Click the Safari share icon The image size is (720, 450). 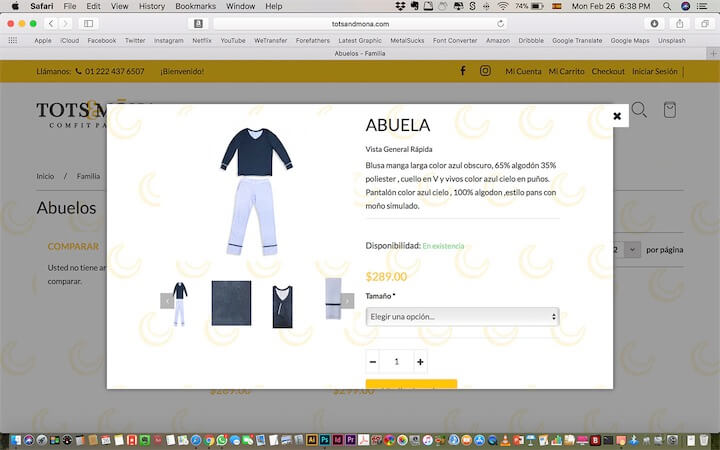(680, 23)
